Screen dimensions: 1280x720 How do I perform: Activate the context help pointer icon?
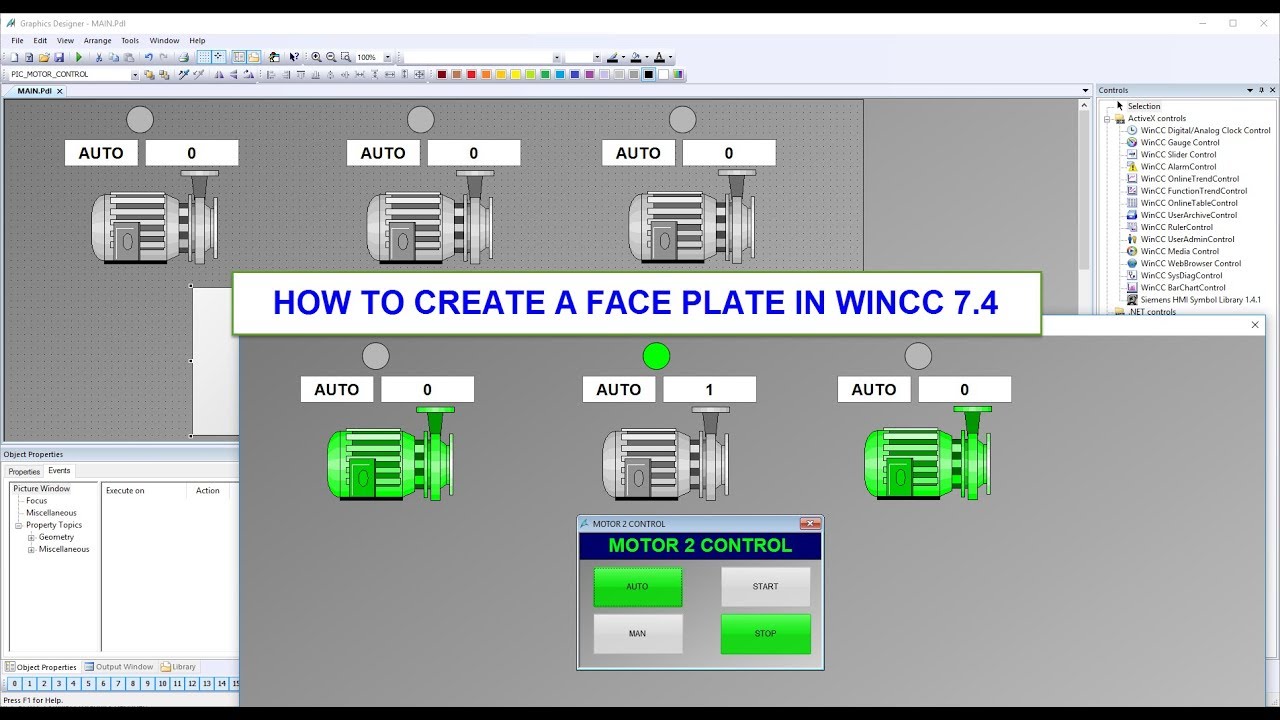click(x=294, y=57)
